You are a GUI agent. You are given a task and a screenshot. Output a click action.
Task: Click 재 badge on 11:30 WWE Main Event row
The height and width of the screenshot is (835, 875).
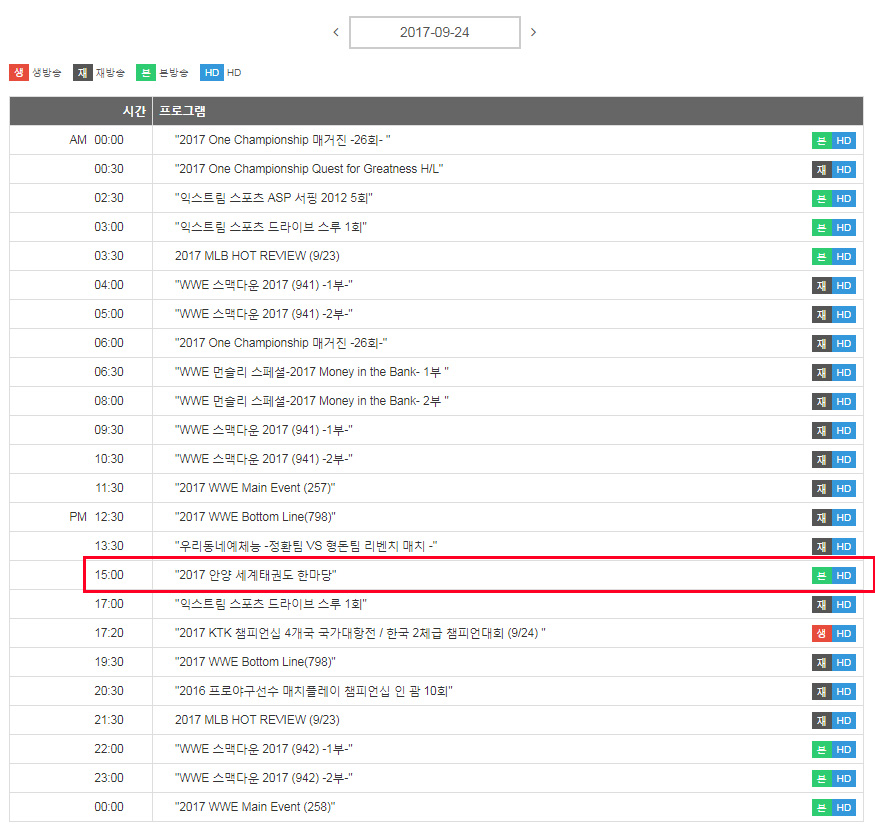click(x=821, y=489)
